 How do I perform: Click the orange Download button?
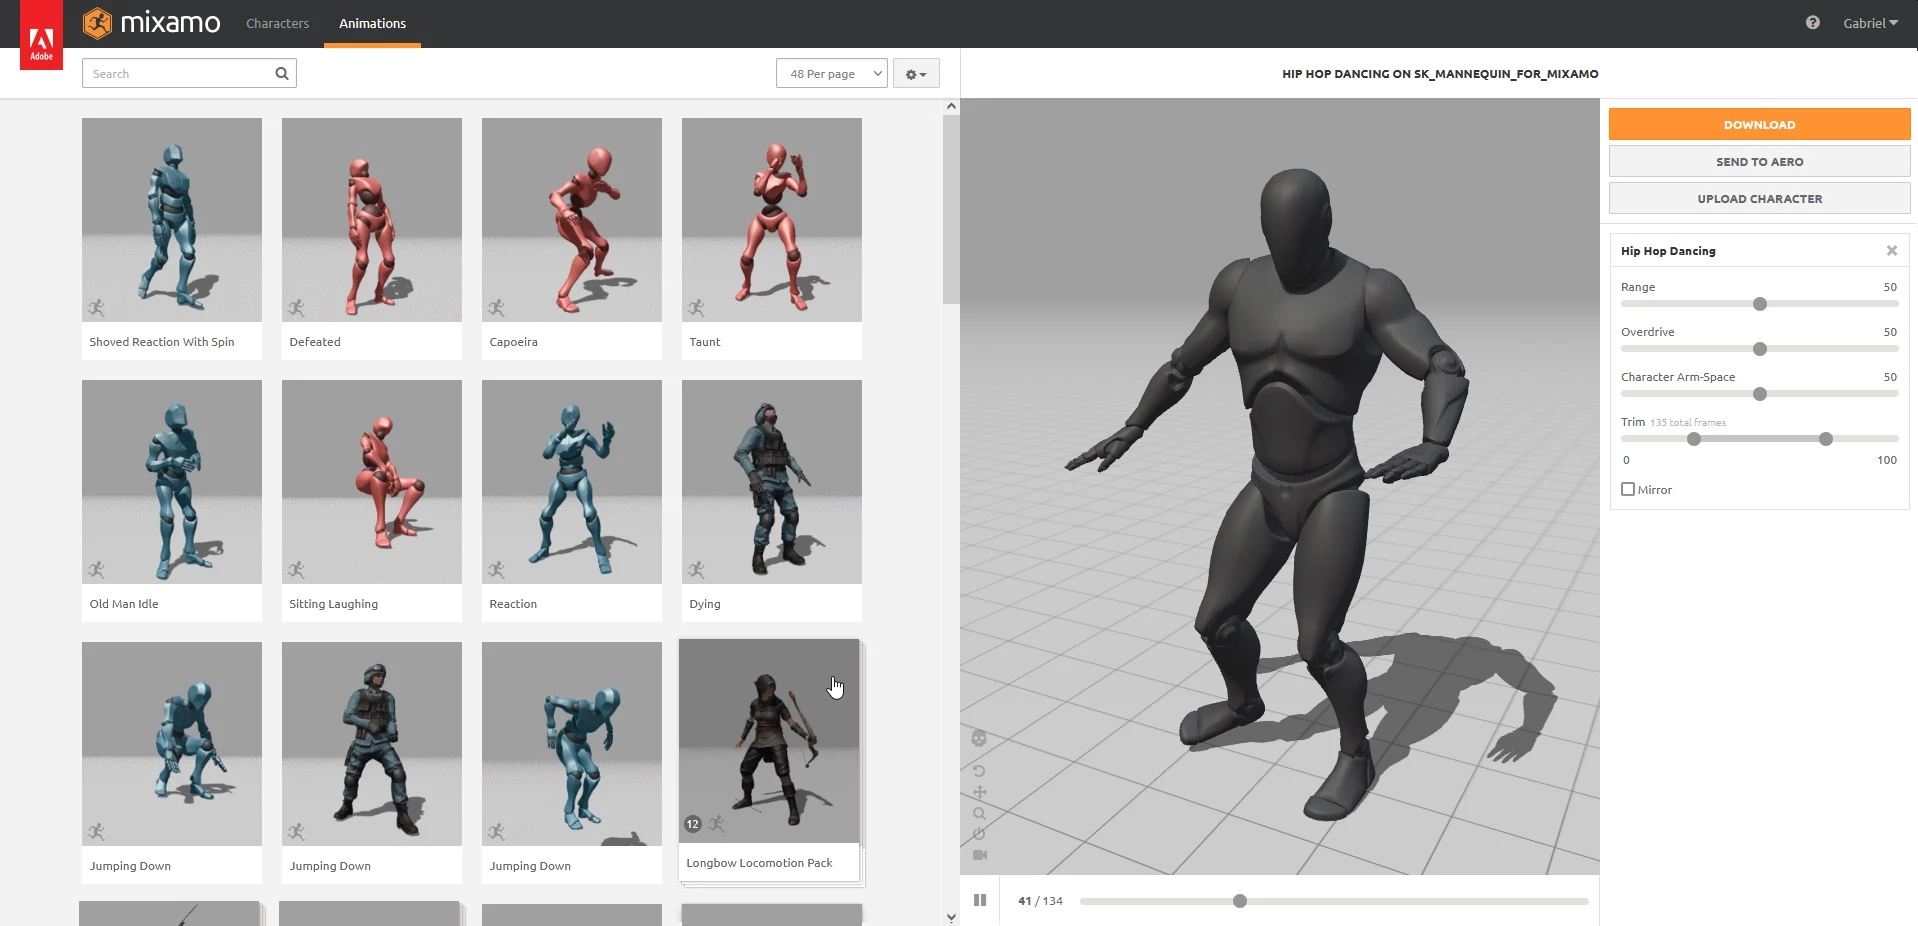tap(1758, 125)
